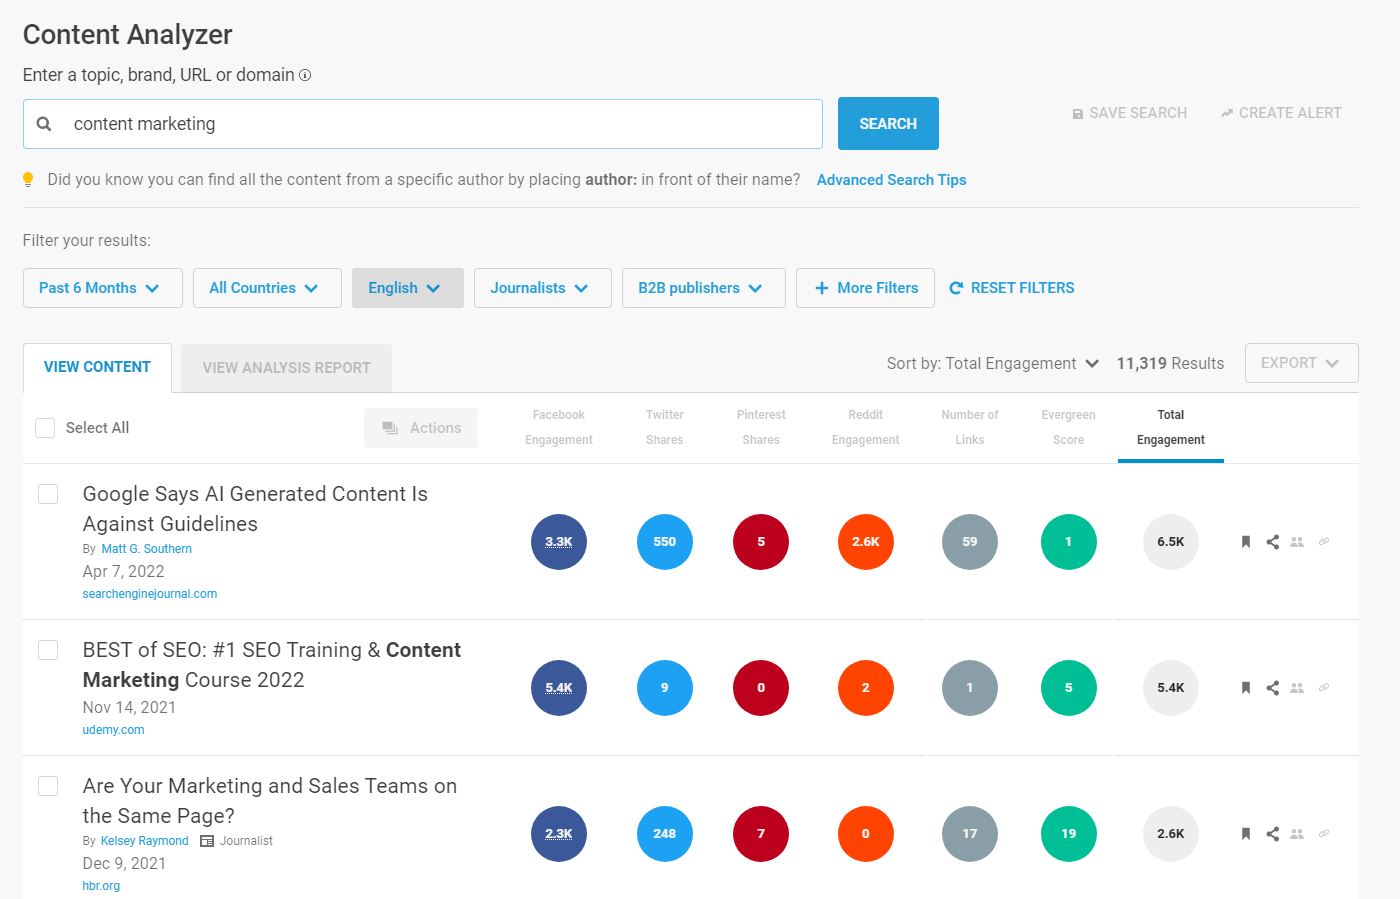Click the info icon beside domain prompt
The width and height of the screenshot is (1400, 899).
coord(305,75)
